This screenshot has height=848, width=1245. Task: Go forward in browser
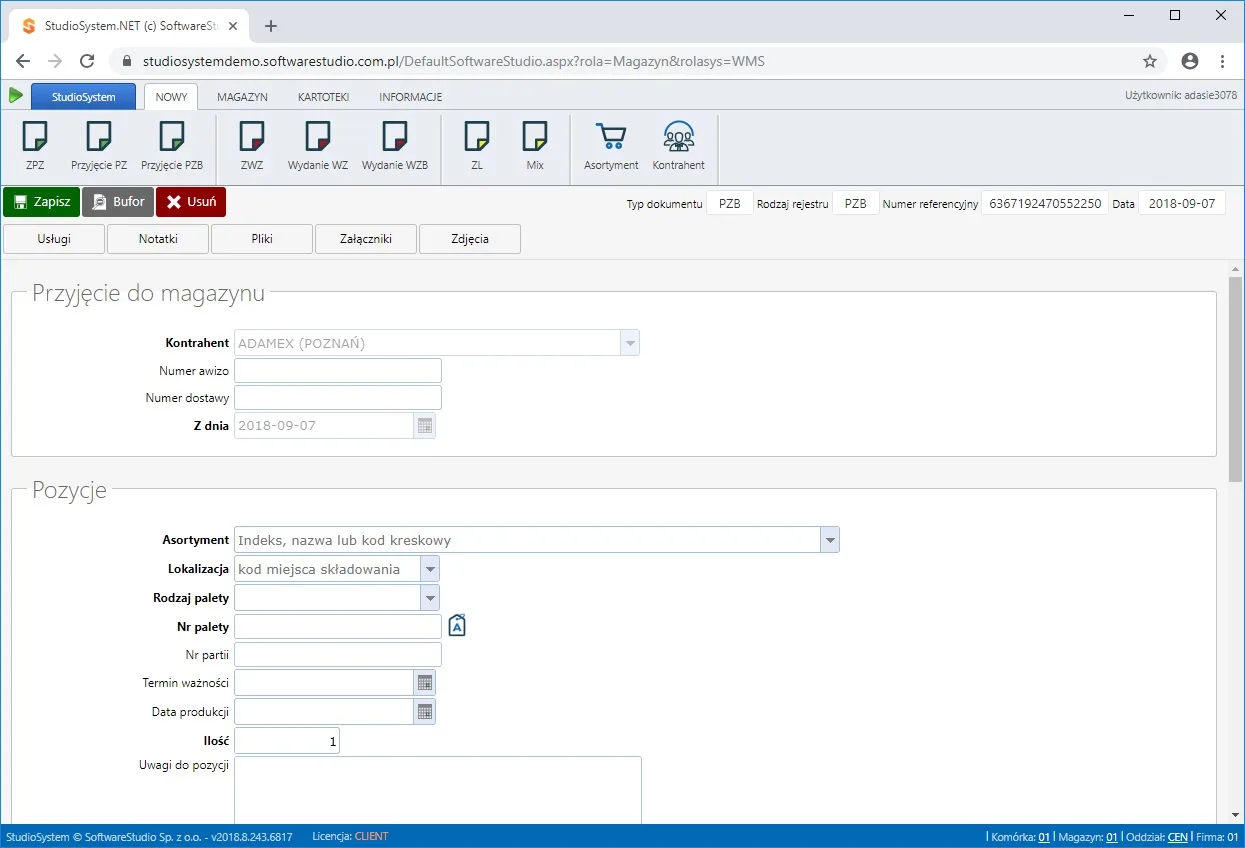point(55,61)
